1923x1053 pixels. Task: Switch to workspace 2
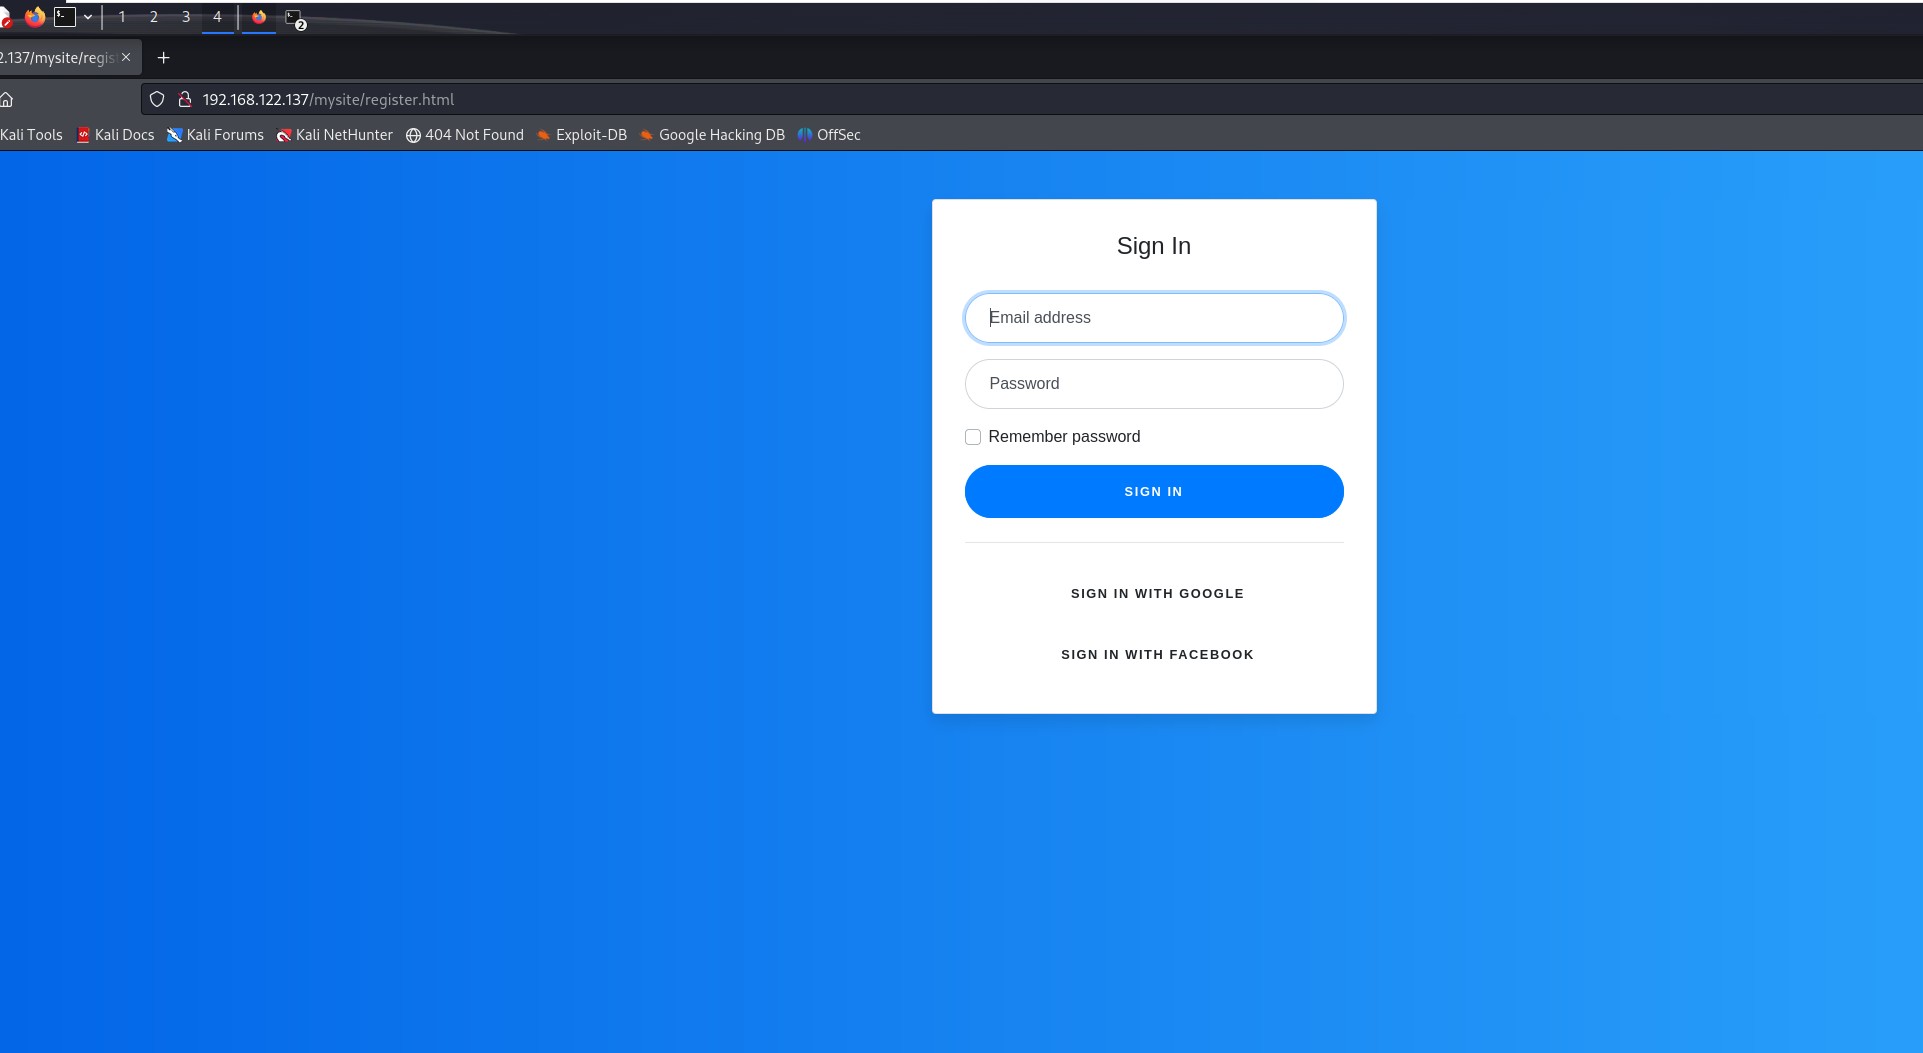pyautogui.click(x=154, y=17)
